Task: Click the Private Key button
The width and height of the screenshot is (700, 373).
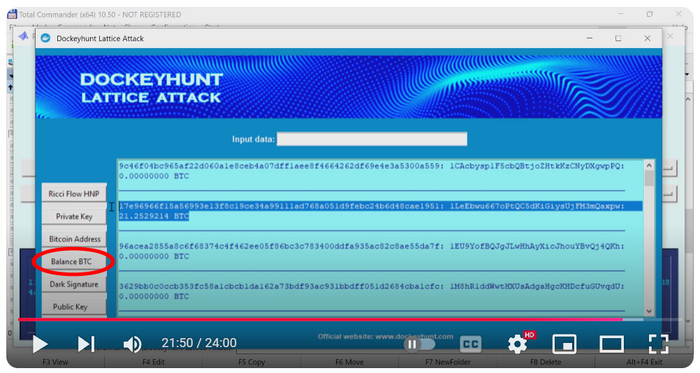Action: pos(74,216)
